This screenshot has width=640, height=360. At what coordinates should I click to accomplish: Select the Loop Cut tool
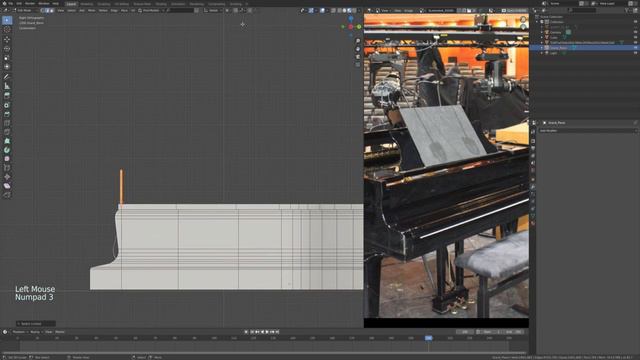(x=7, y=132)
